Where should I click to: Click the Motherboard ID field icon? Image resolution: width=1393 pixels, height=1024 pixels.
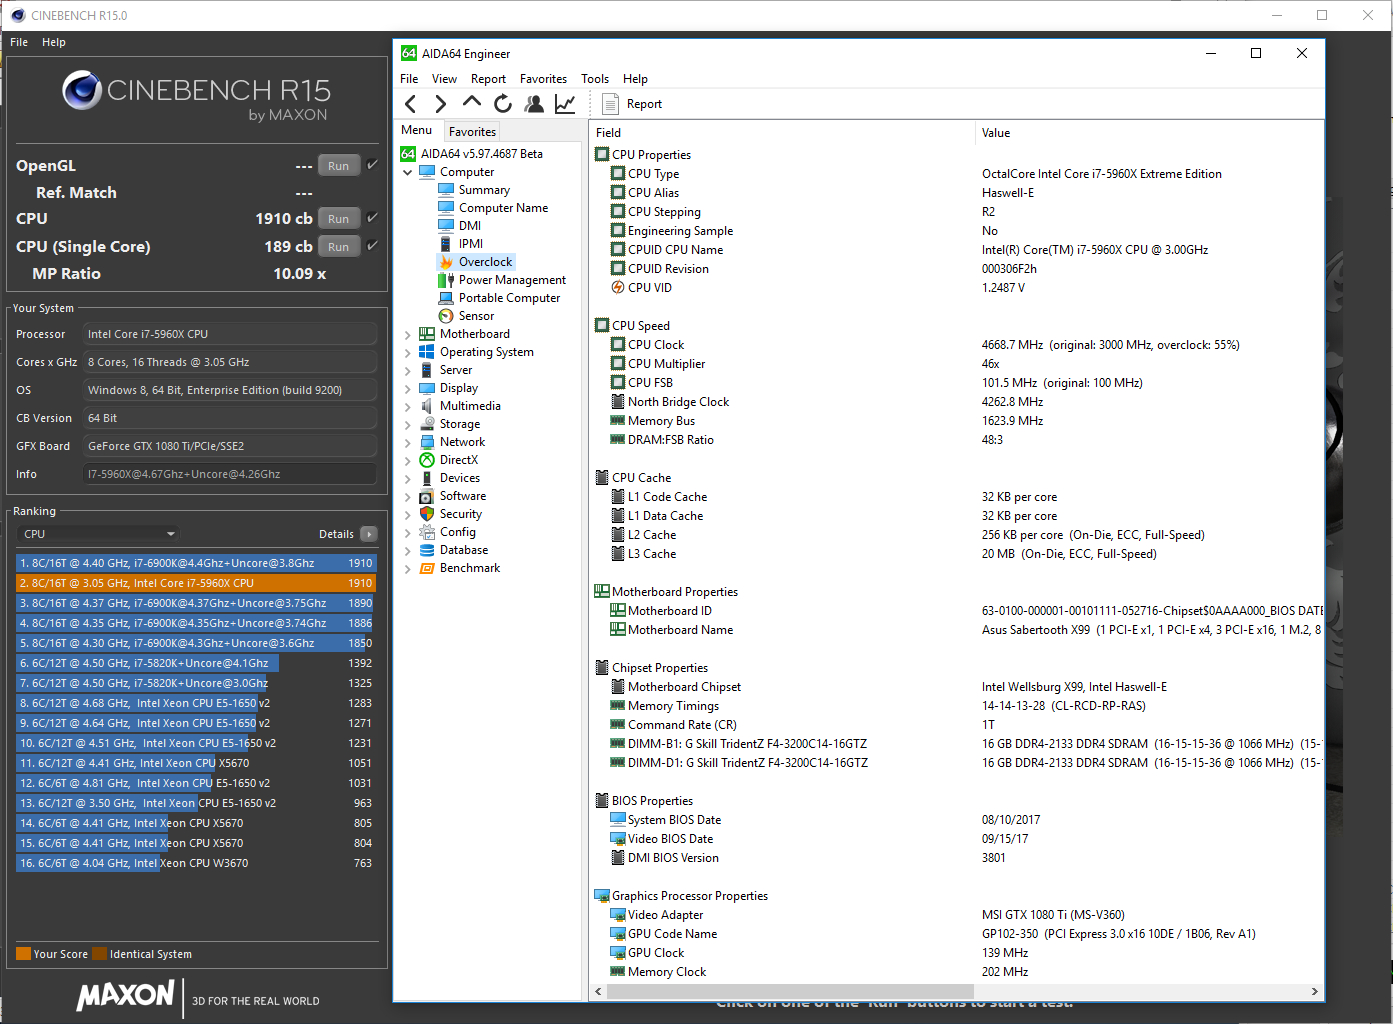618,611
